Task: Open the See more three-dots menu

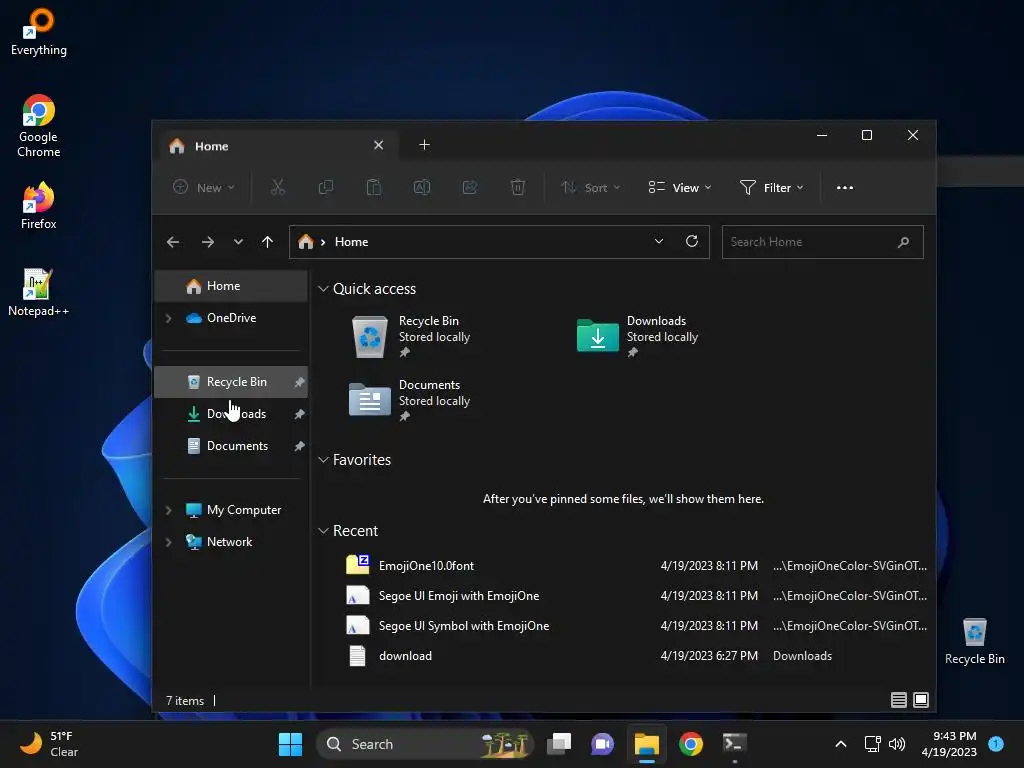Action: (x=844, y=187)
